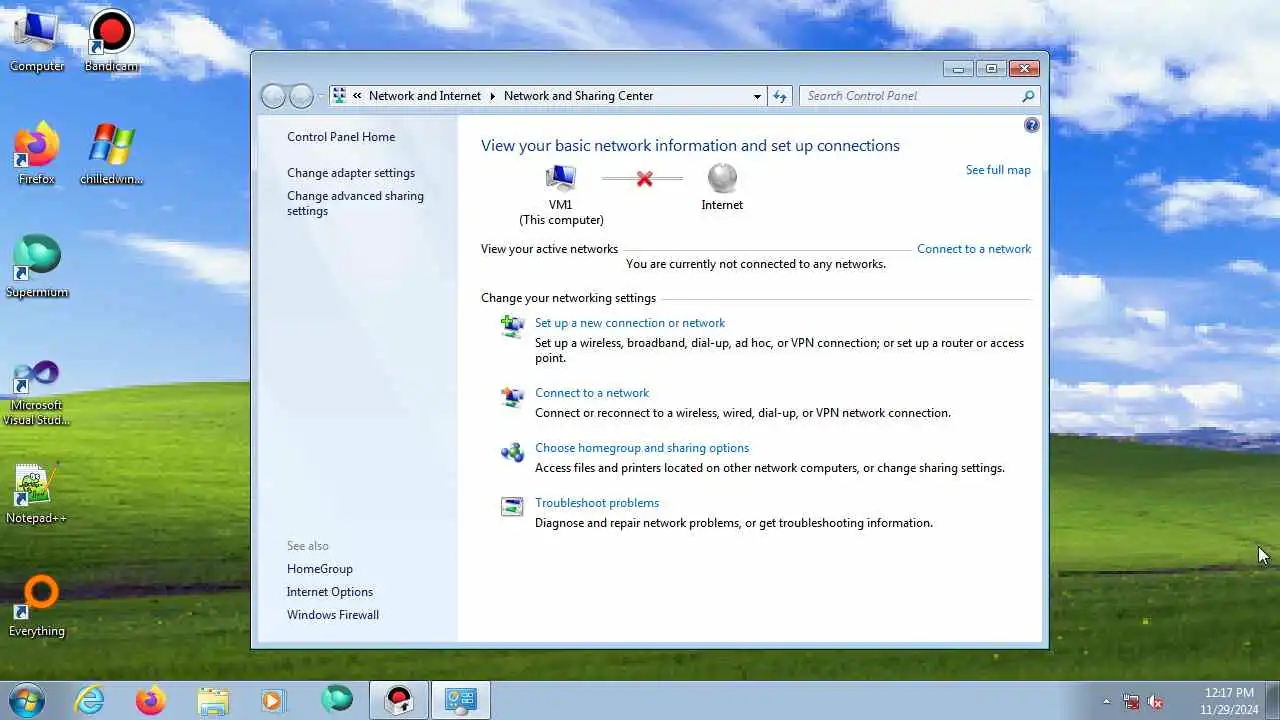
Task: Refresh the address bar location
Action: (x=780, y=96)
